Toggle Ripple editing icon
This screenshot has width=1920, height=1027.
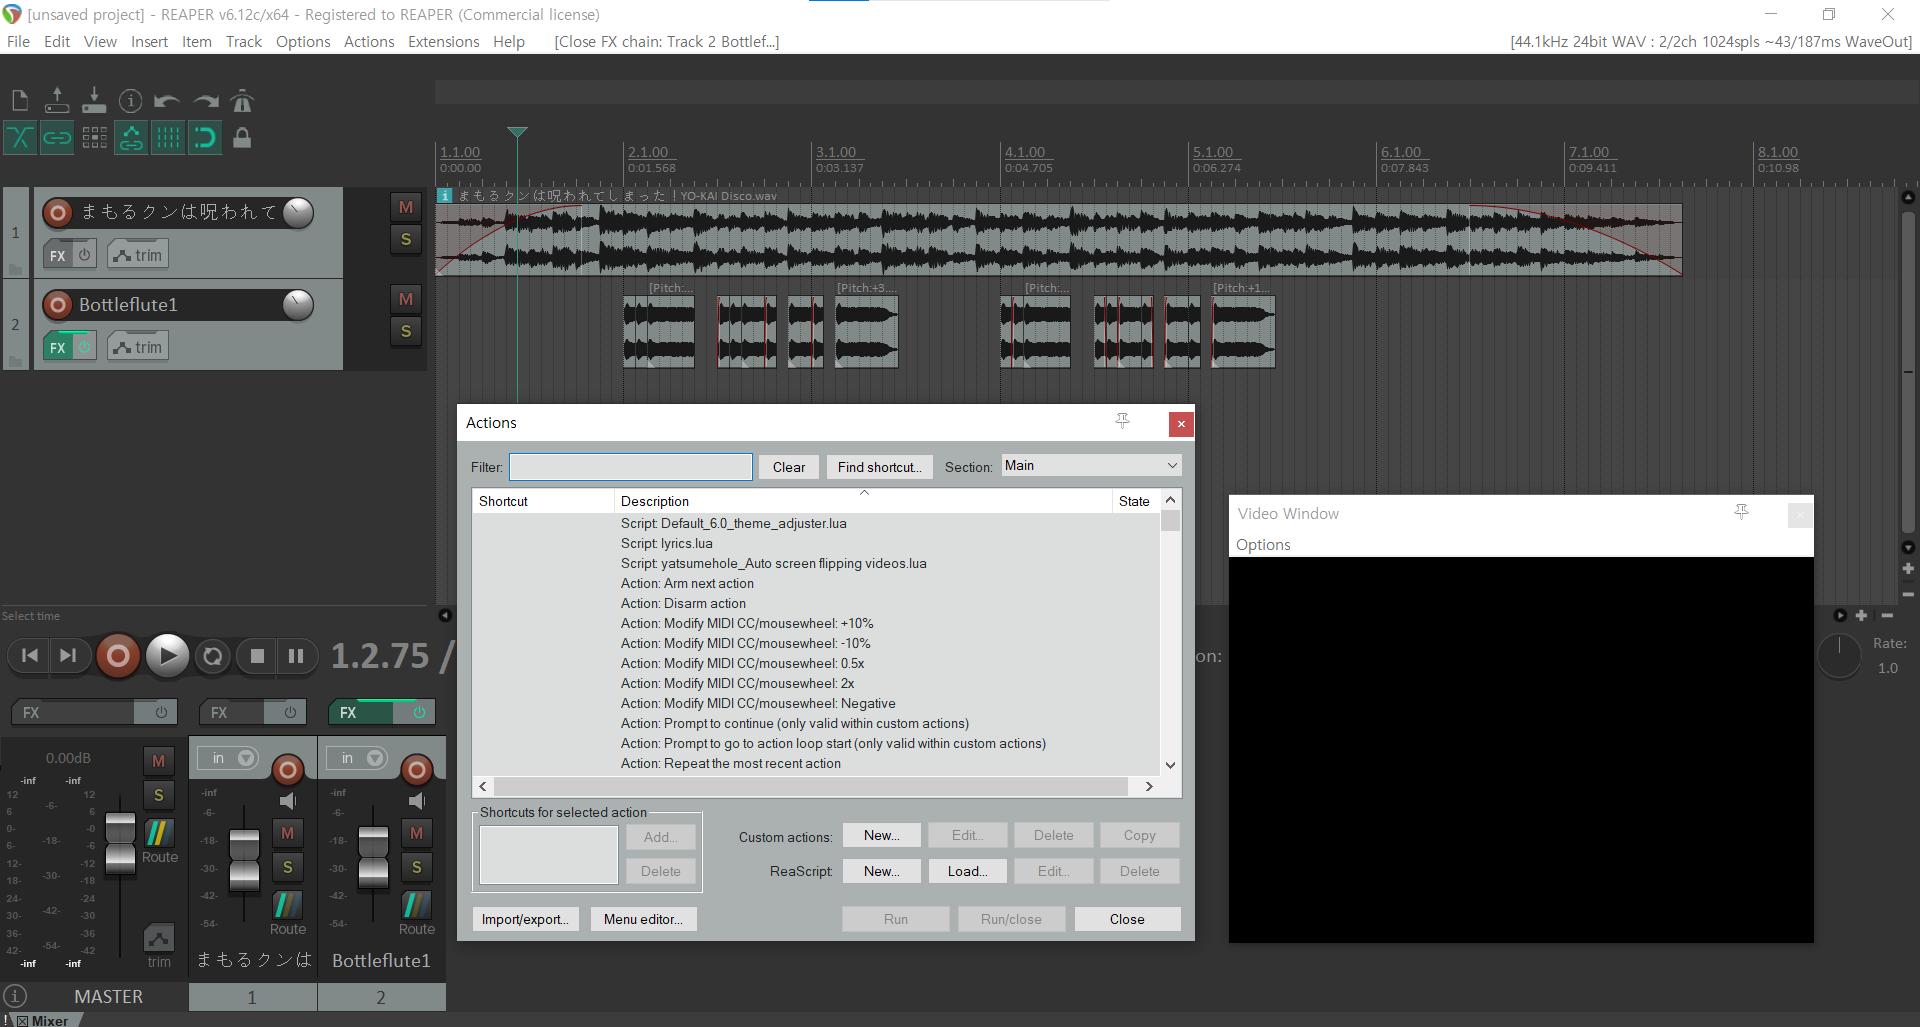click(94, 137)
